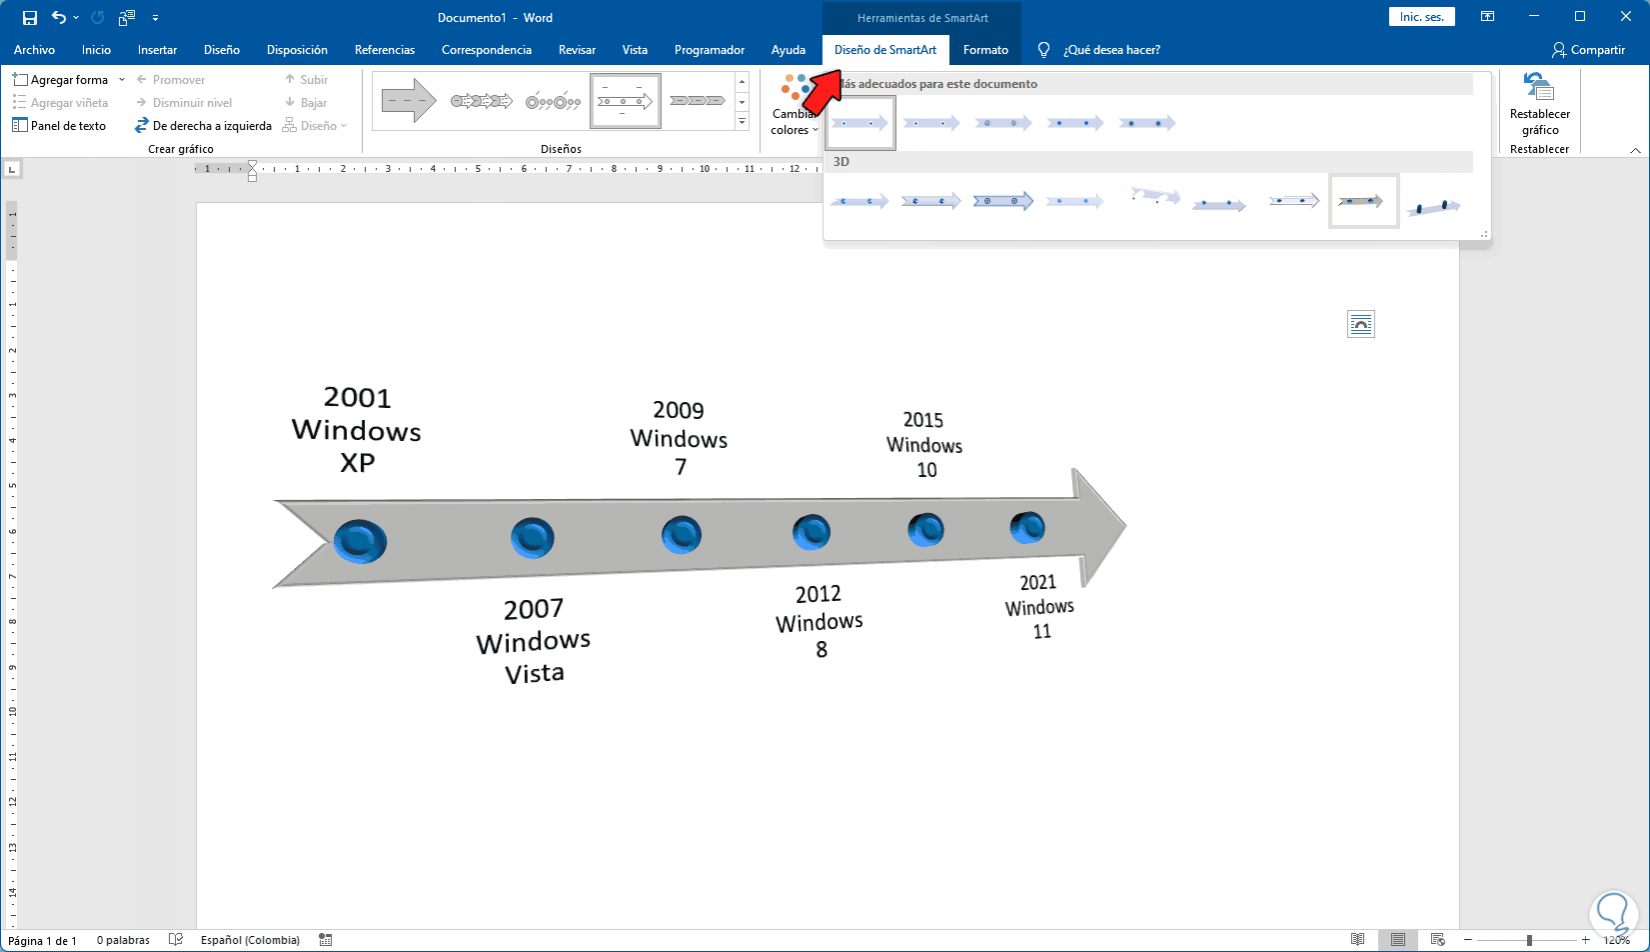Click the Inic. ses. sign-in button
Screen dimensions: 1650x952
pyautogui.click(x=1422, y=17)
